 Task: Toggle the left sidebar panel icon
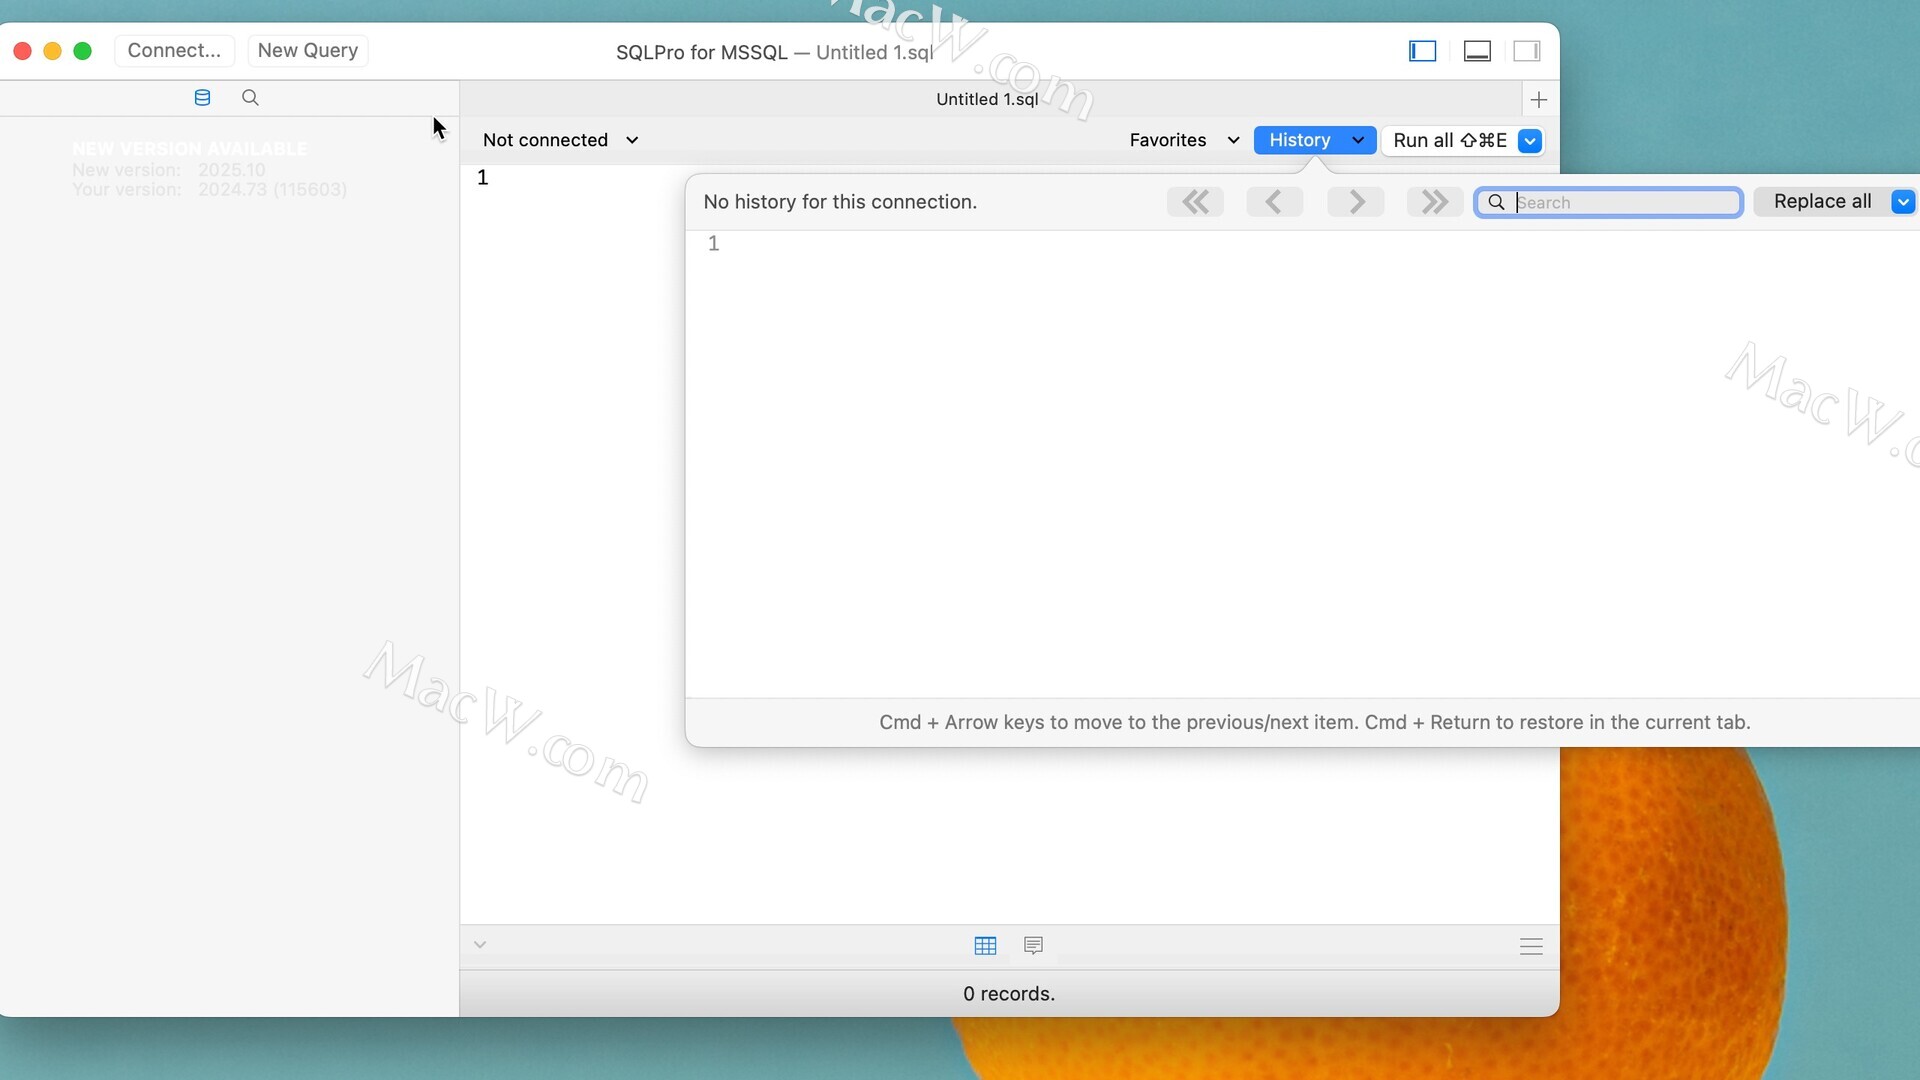1422,51
